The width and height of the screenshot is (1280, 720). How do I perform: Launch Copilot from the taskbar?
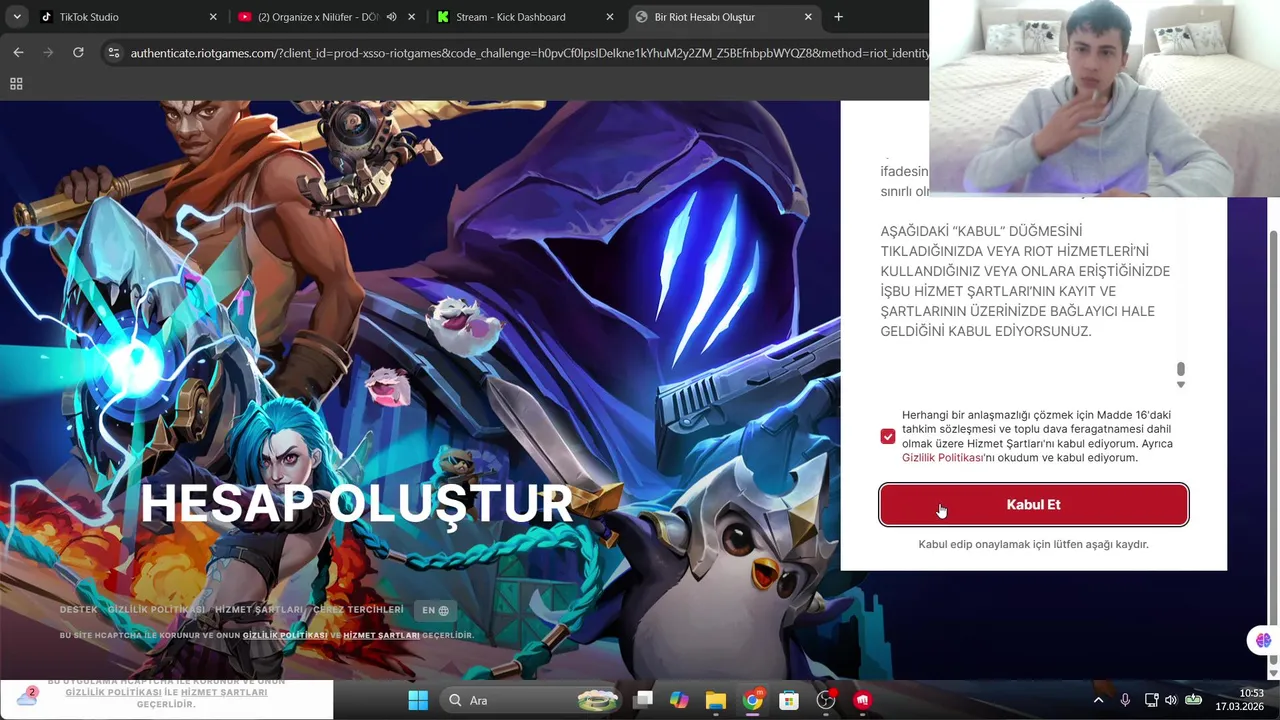tap(679, 700)
